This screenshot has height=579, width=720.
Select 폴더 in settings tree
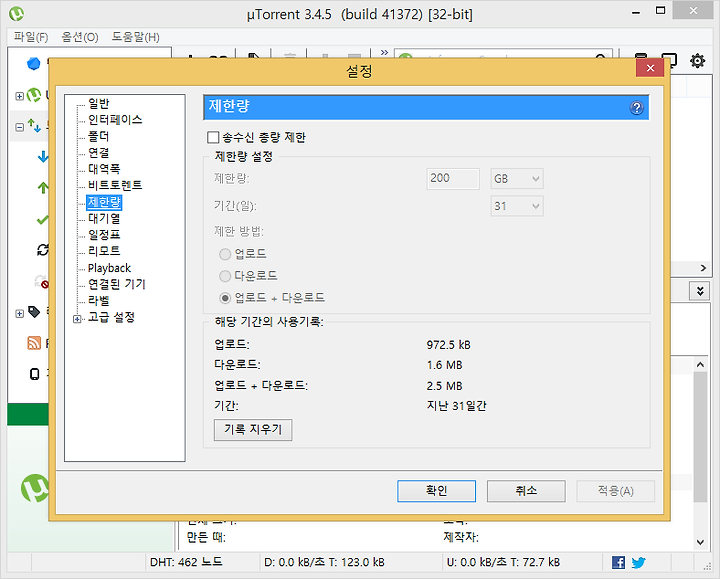coord(99,136)
